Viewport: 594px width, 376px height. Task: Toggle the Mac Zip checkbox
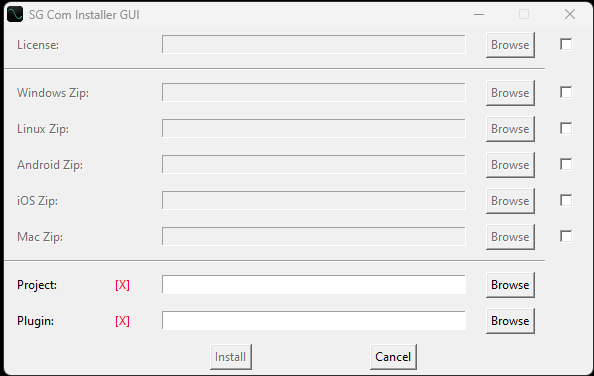point(566,236)
